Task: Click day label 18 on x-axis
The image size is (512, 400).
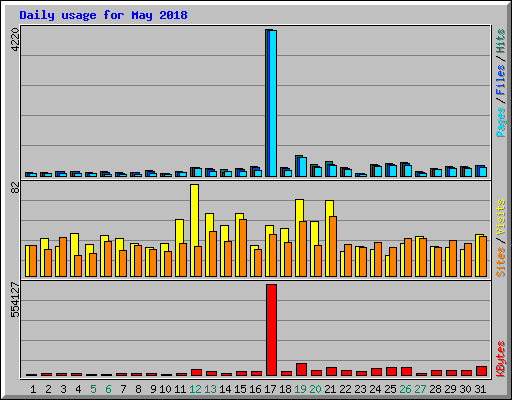Action: 285,389
